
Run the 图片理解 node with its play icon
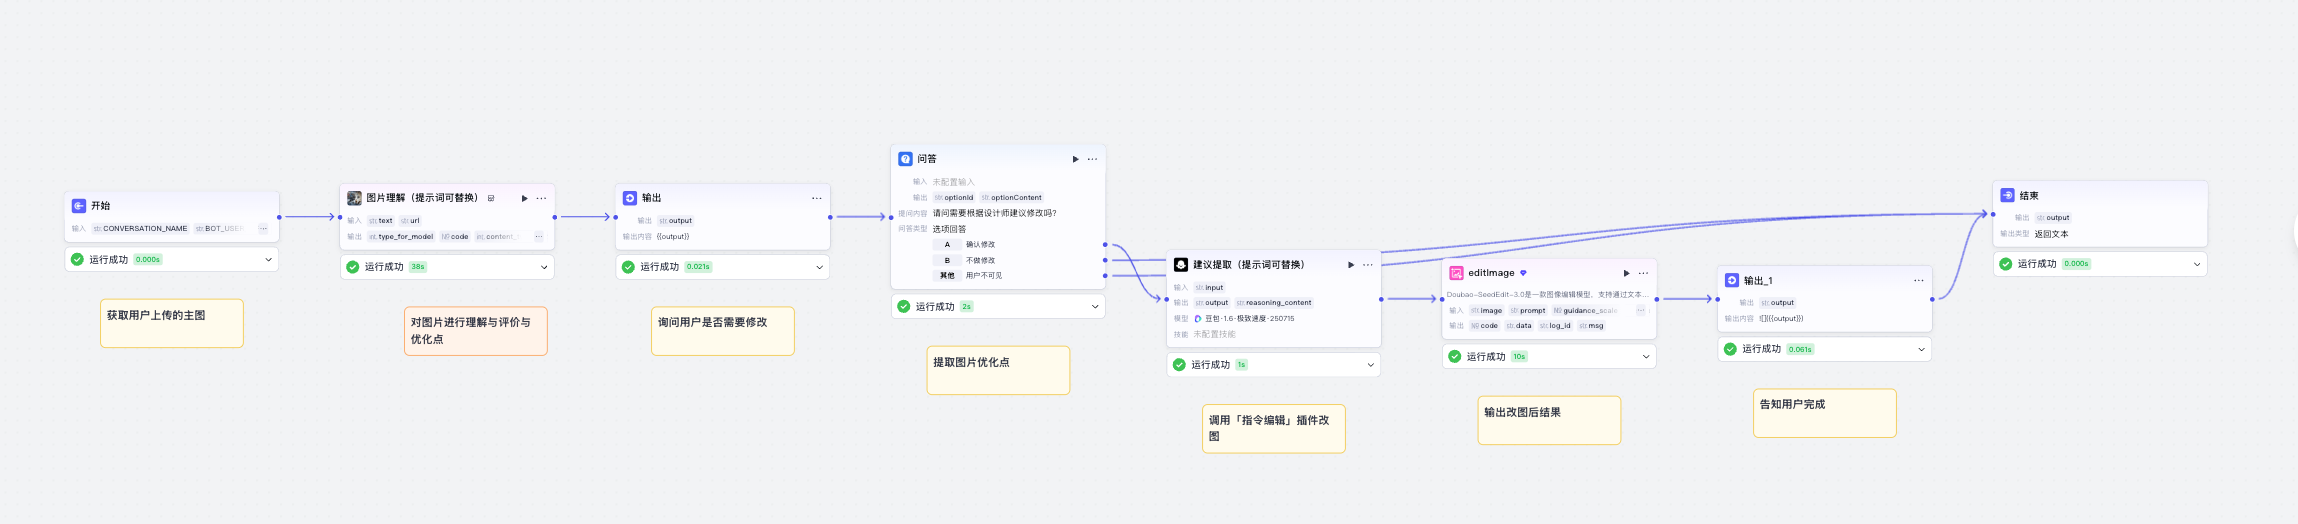[x=524, y=198]
